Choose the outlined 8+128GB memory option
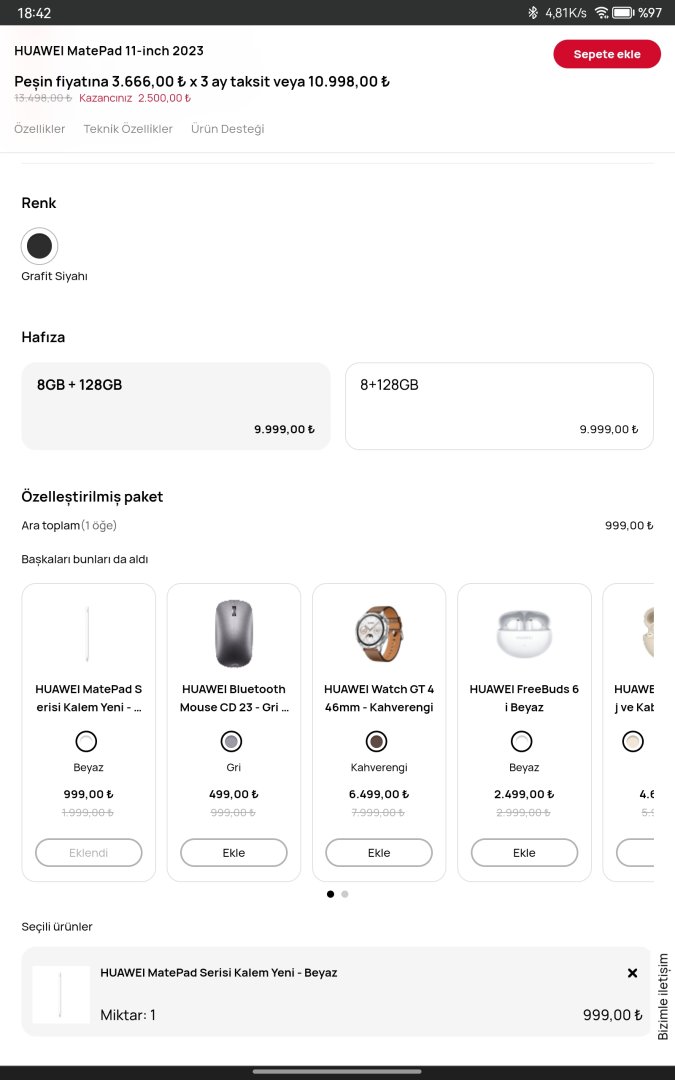This screenshot has width=675, height=1080. [x=499, y=406]
